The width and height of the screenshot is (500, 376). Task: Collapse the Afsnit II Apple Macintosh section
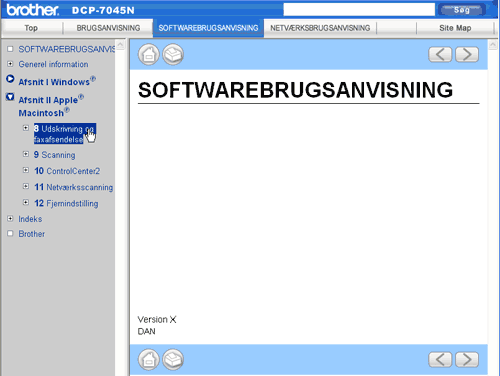tap(10, 97)
